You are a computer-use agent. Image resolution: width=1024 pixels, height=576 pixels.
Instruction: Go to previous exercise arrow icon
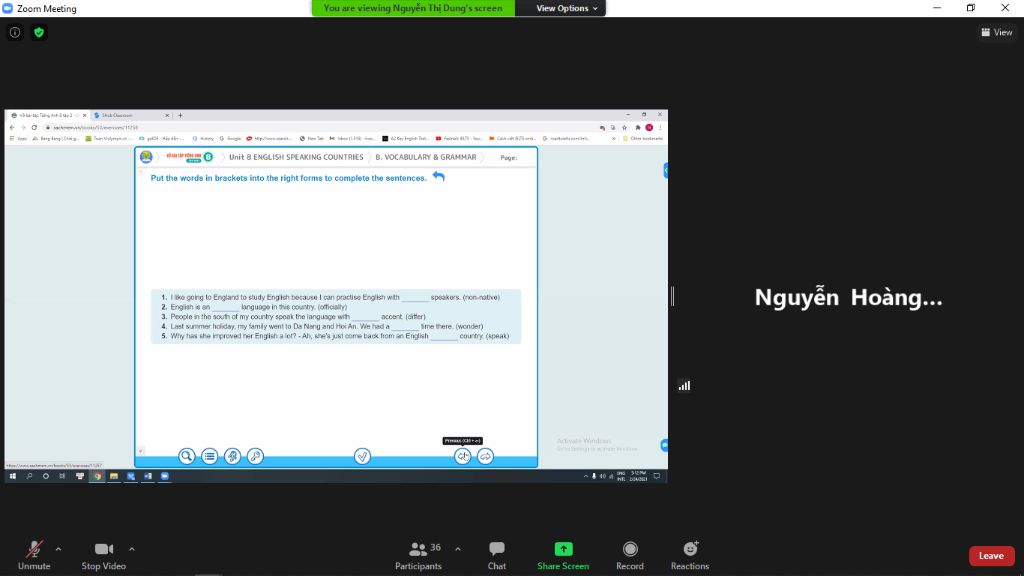coord(462,456)
